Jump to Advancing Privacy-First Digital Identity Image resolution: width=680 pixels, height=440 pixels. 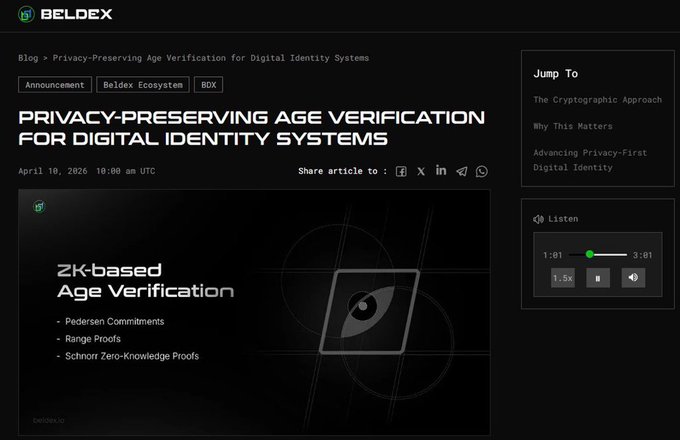coord(590,160)
